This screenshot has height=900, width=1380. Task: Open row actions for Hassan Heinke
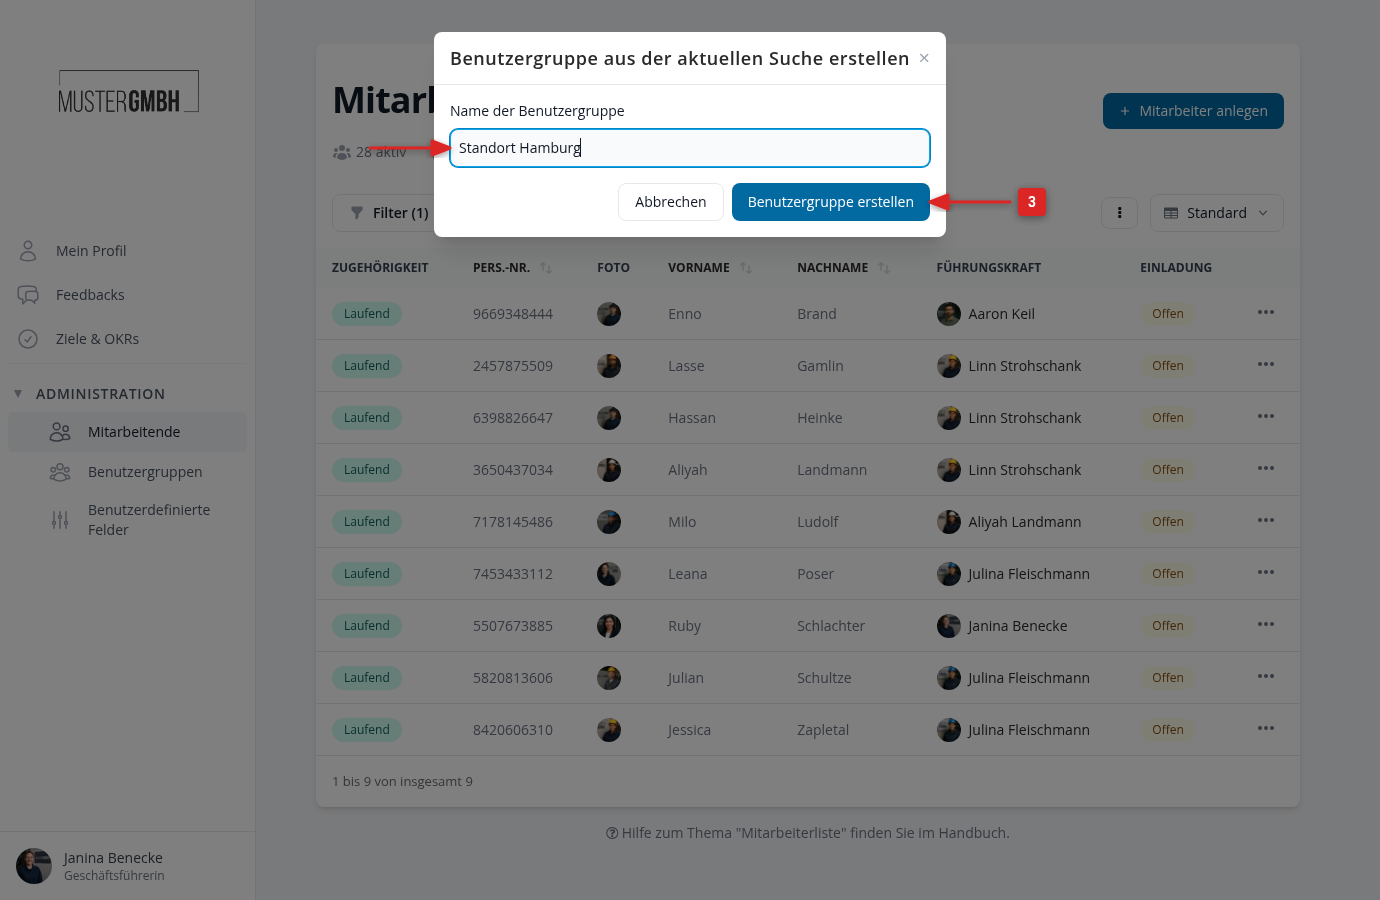pyautogui.click(x=1266, y=417)
